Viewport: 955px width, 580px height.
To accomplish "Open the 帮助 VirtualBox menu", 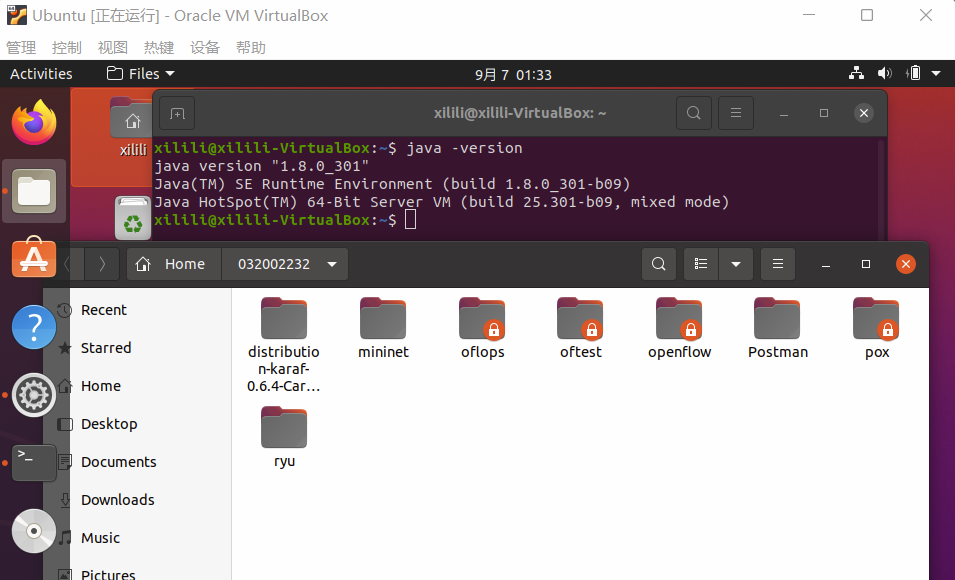I will (x=251, y=48).
